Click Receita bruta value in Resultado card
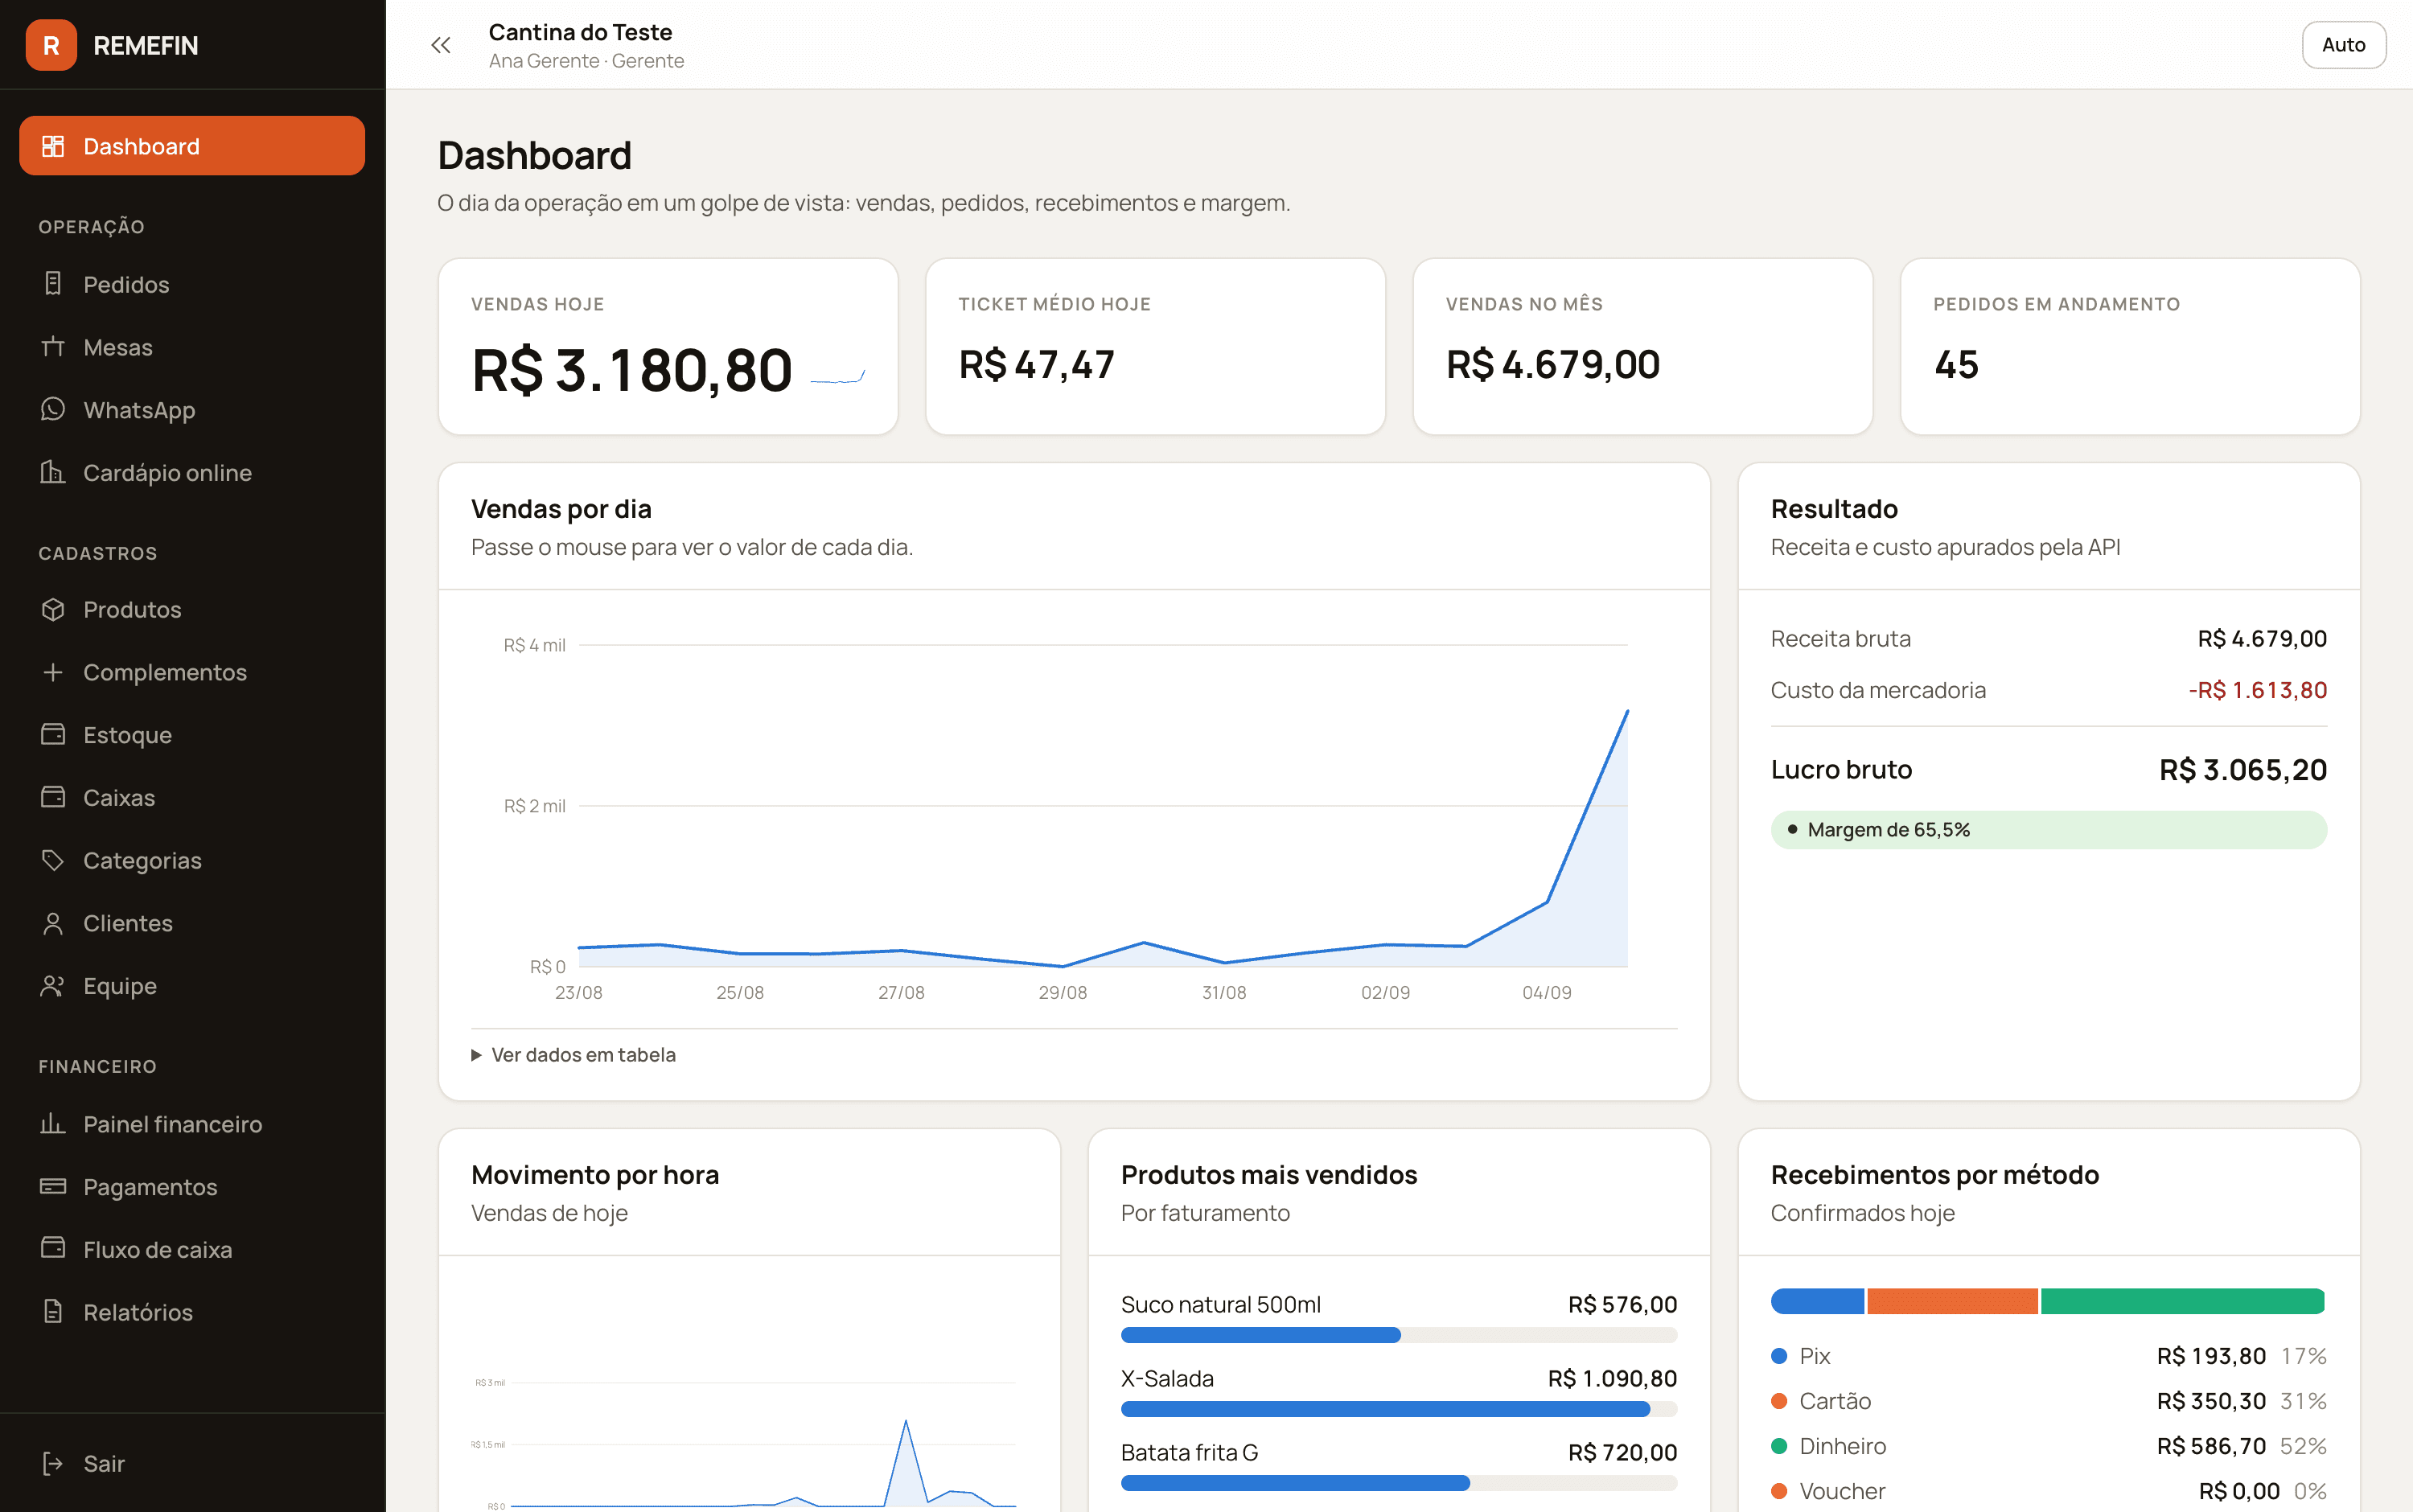This screenshot has height=1512, width=2413. [x=2262, y=639]
